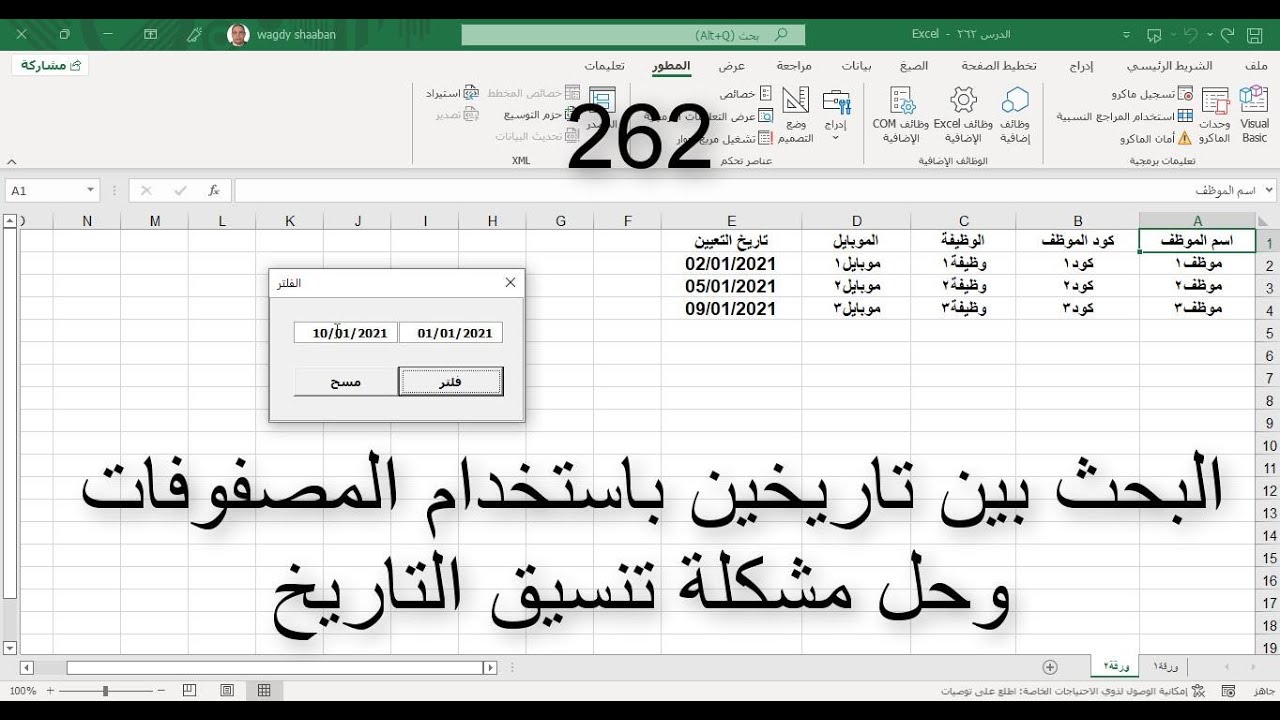This screenshot has height=720, width=1280.
Task: Select row 7 header
Action: pyautogui.click(x=1268, y=378)
